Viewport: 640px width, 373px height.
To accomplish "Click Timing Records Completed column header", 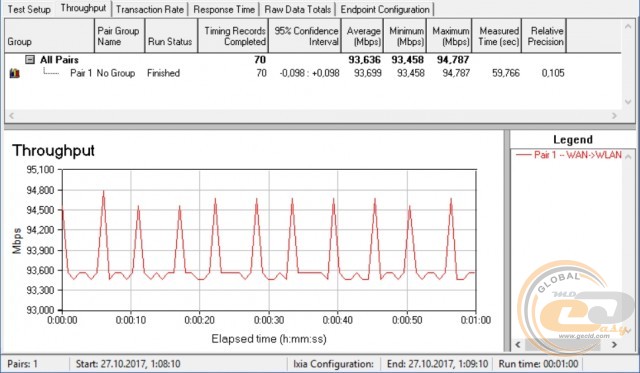I will pos(233,36).
